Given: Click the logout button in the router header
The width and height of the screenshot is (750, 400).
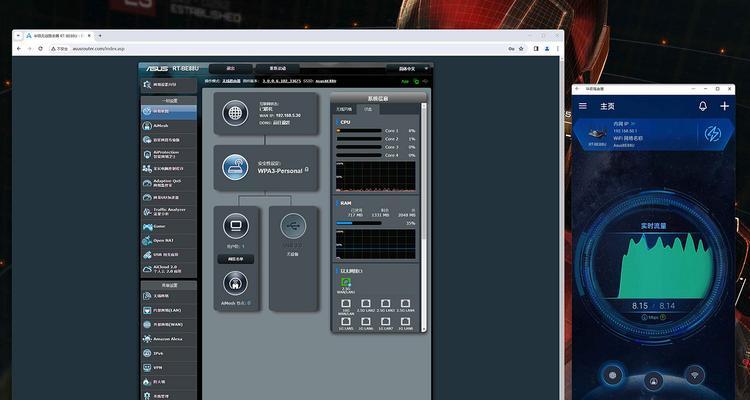Looking at the screenshot, I should click(231, 68).
